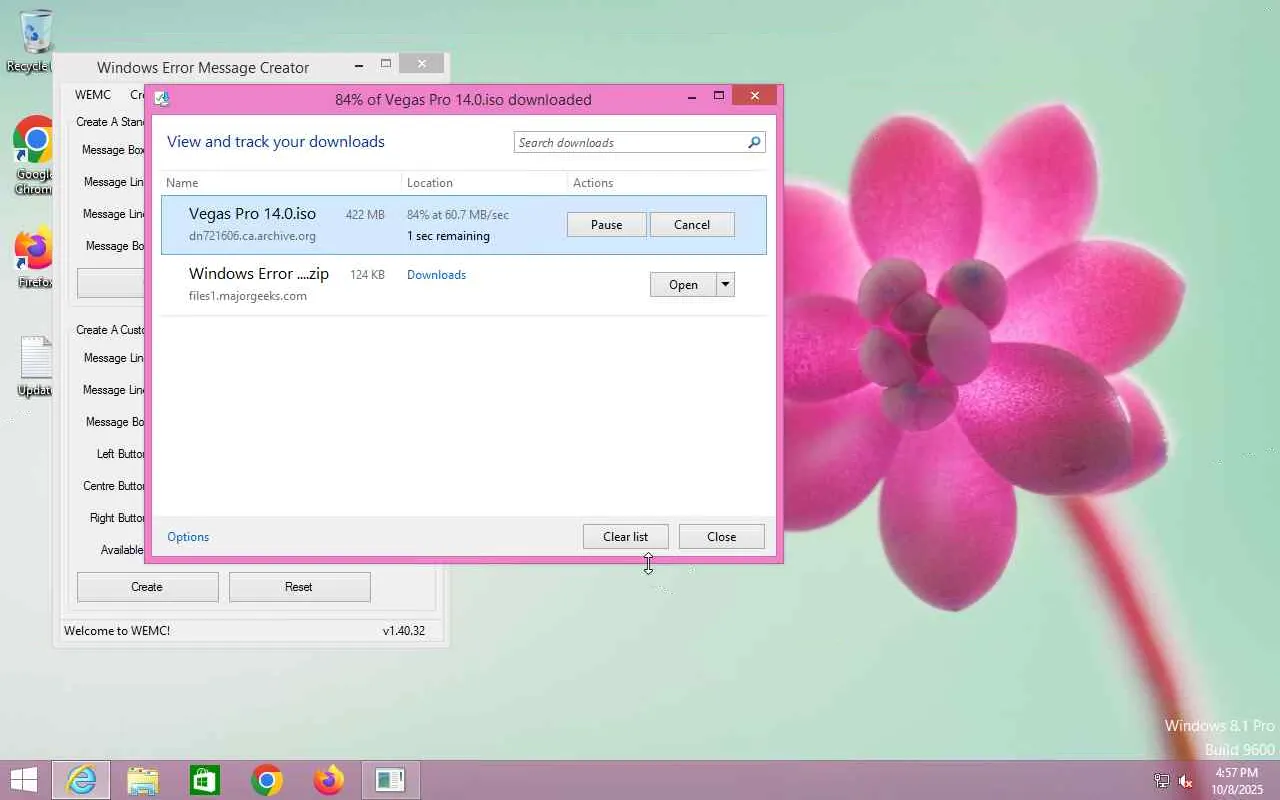Click the Reset button in WEMC window
Image resolution: width=1280 pixels, height=800 pixels.
(x=299, y=587)
